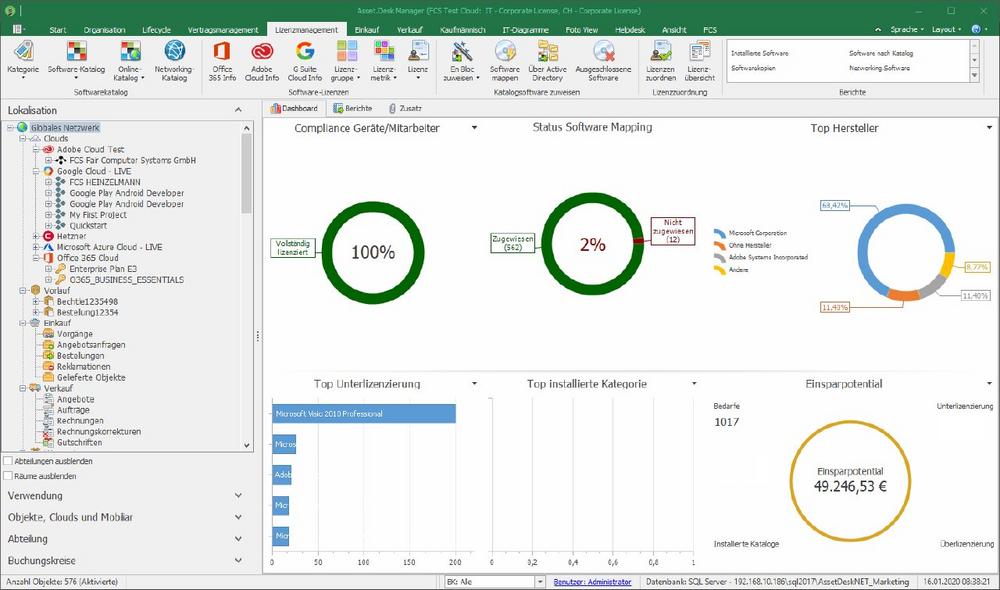
Task: Switch to the Berichte view tab
Action: (x=353, y=108)
